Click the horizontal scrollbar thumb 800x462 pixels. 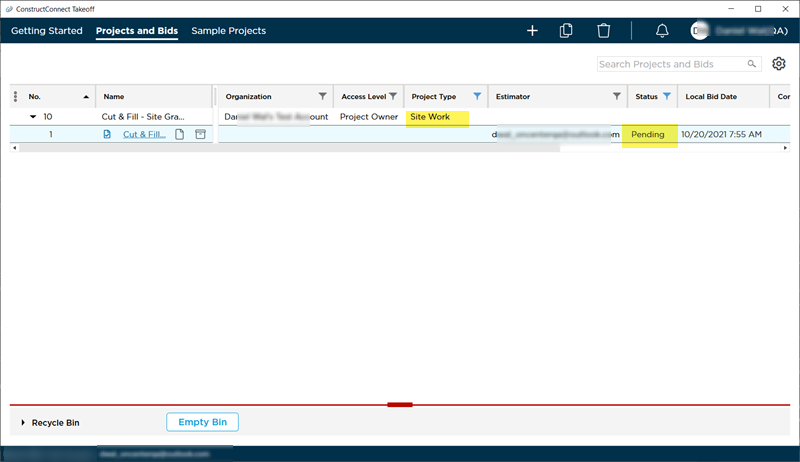pos(290,148)
